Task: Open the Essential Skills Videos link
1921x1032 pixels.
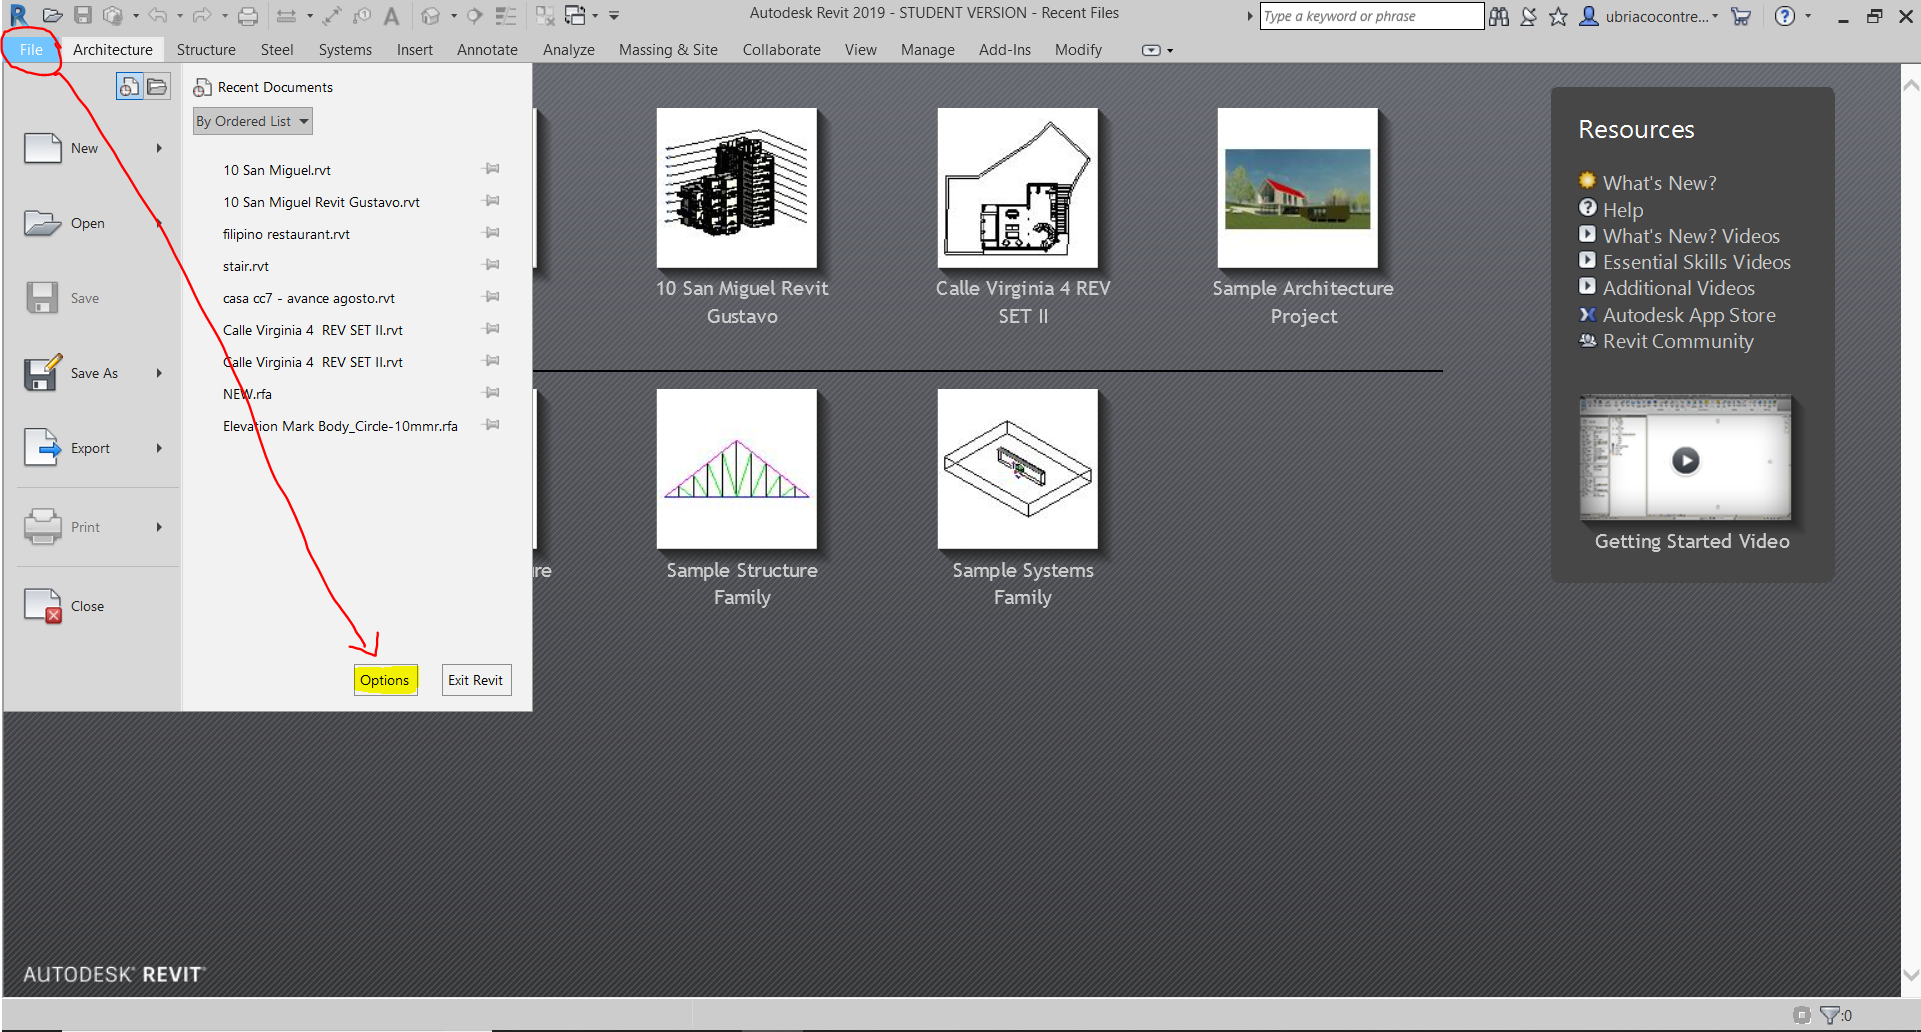Action: [x=1697, y=262]
